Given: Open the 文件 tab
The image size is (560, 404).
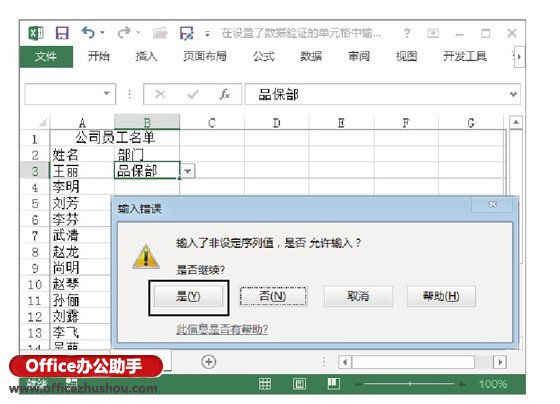Looking at the screenshot, I should 46,56.
